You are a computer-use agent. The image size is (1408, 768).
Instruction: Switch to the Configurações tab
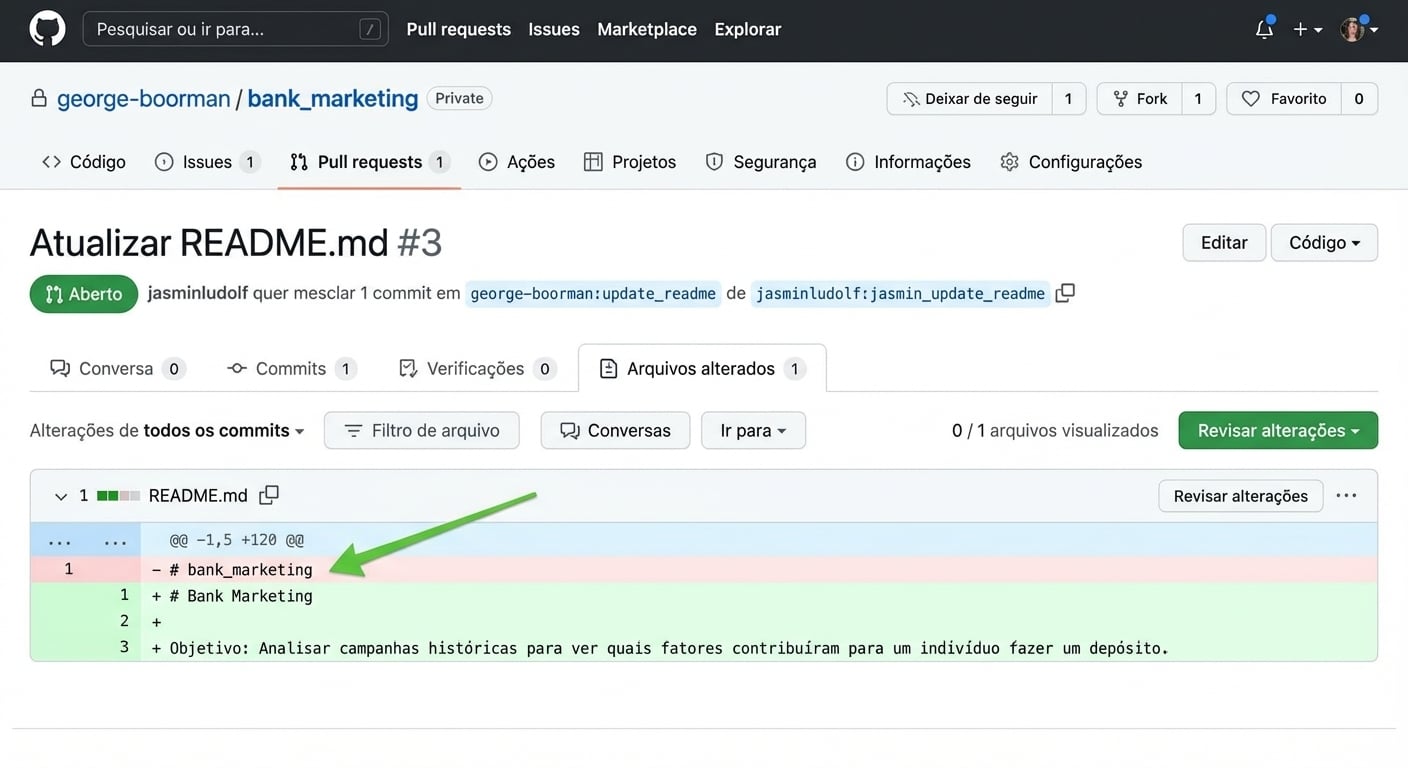(1072, 162)
